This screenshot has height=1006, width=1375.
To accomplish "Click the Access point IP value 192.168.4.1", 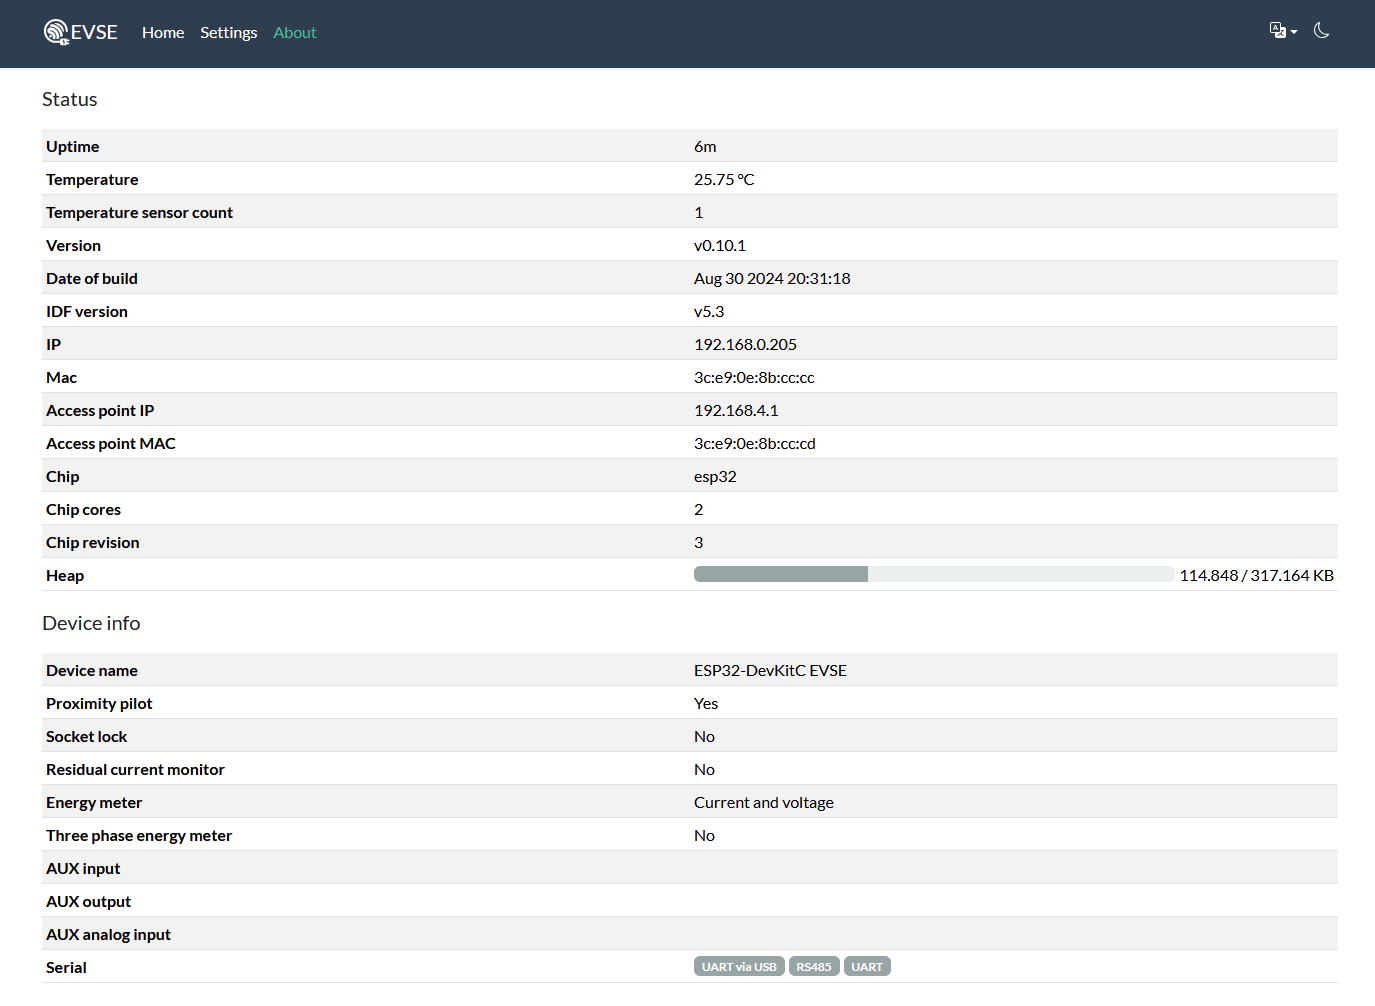I will (x=736, y=410).
